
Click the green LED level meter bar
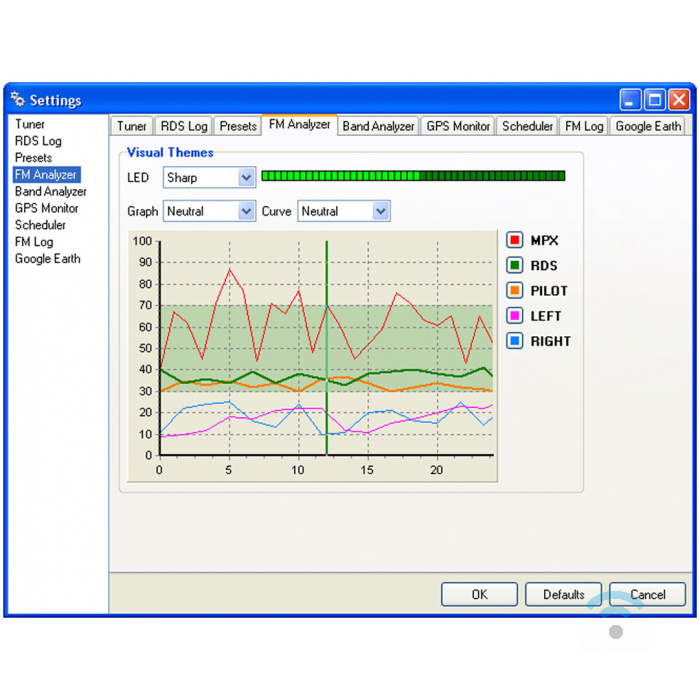pyautogui.click(x=413, y=176)
